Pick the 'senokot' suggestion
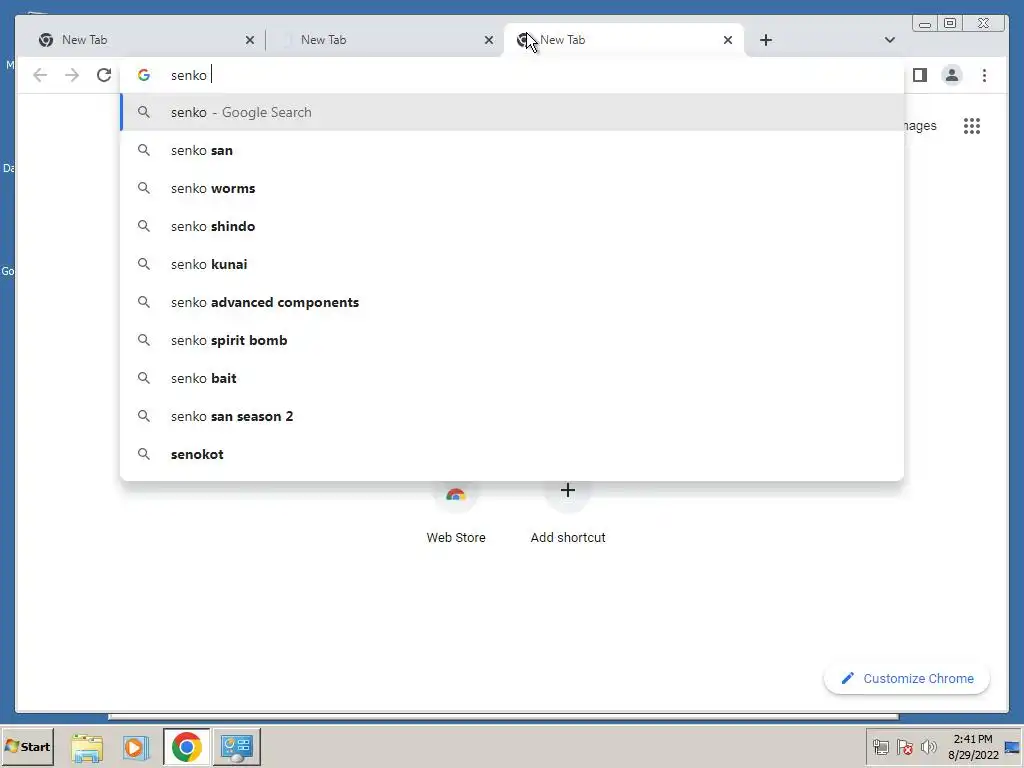This screenshot has height=768, width=1024. tap(513, 453)
